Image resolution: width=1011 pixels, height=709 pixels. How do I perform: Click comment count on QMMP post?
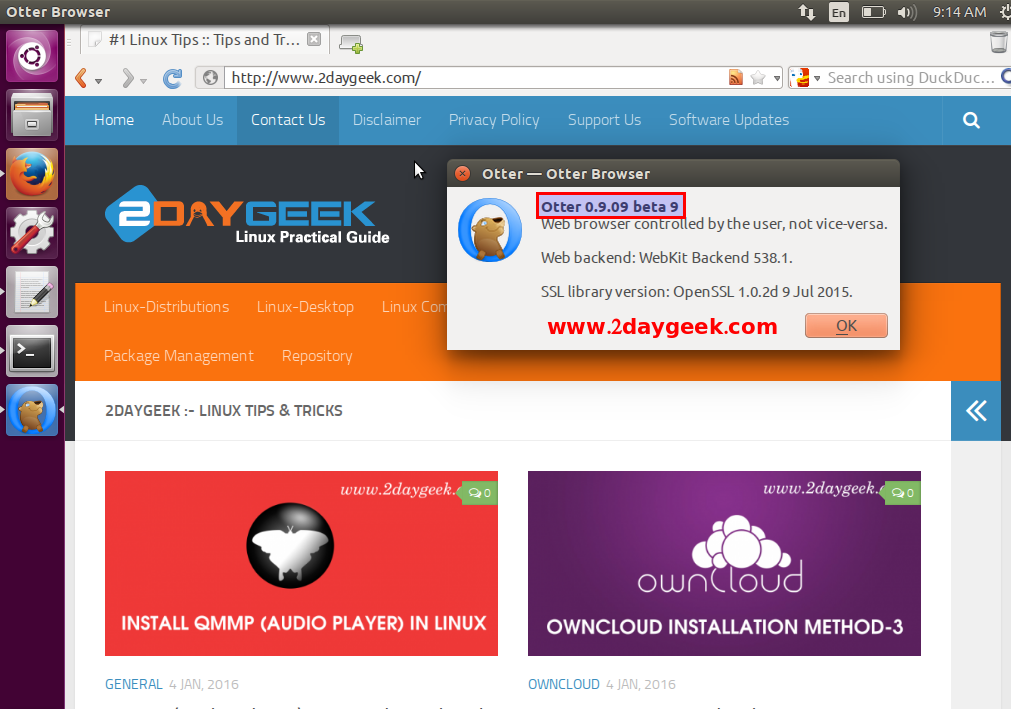[x=480, y=493]
